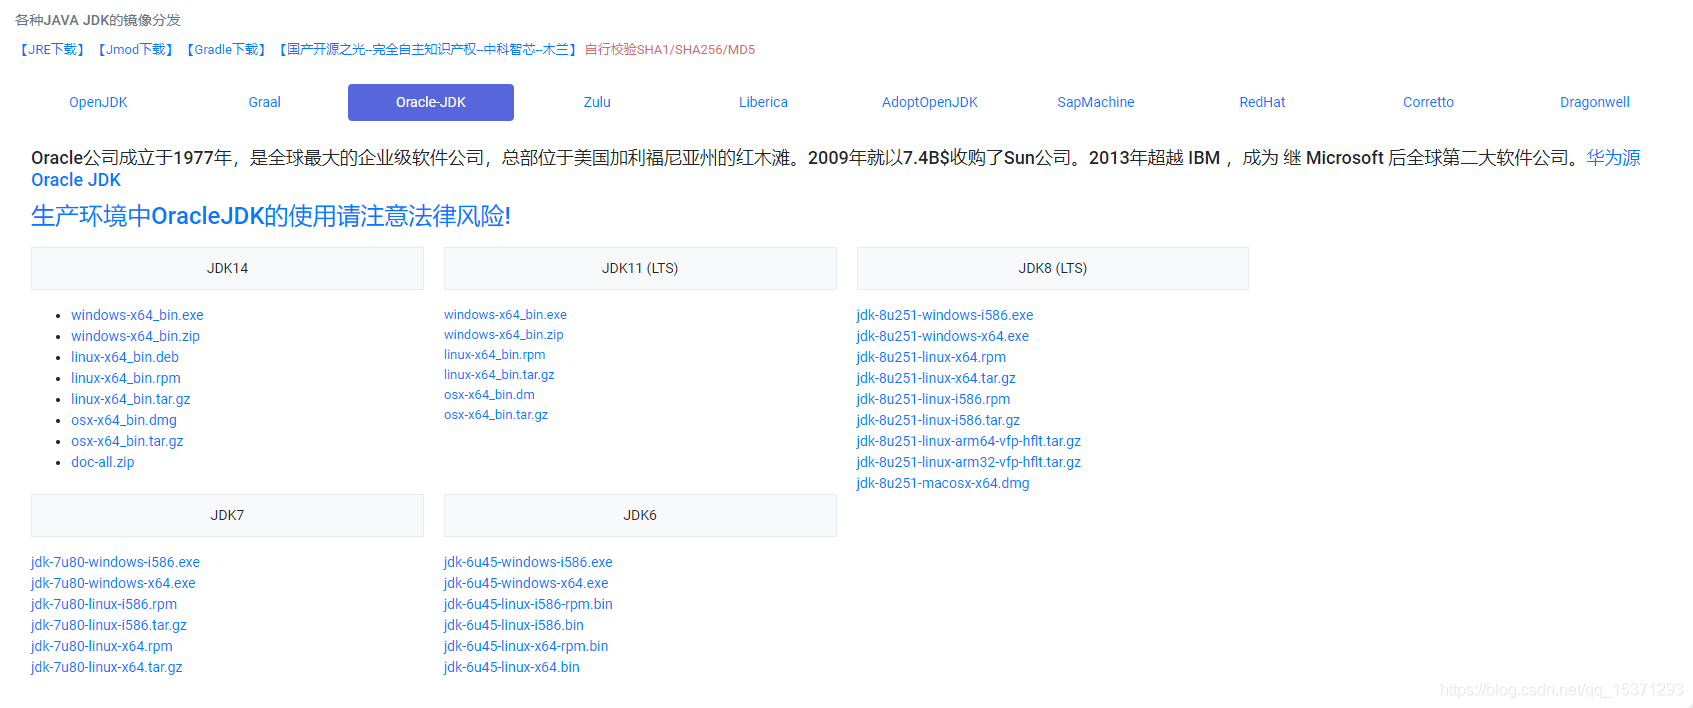Open the JRE下载 link
The height and width of the screenshot is (708, 1693).
pyautogui.click(x=52, y=50)
